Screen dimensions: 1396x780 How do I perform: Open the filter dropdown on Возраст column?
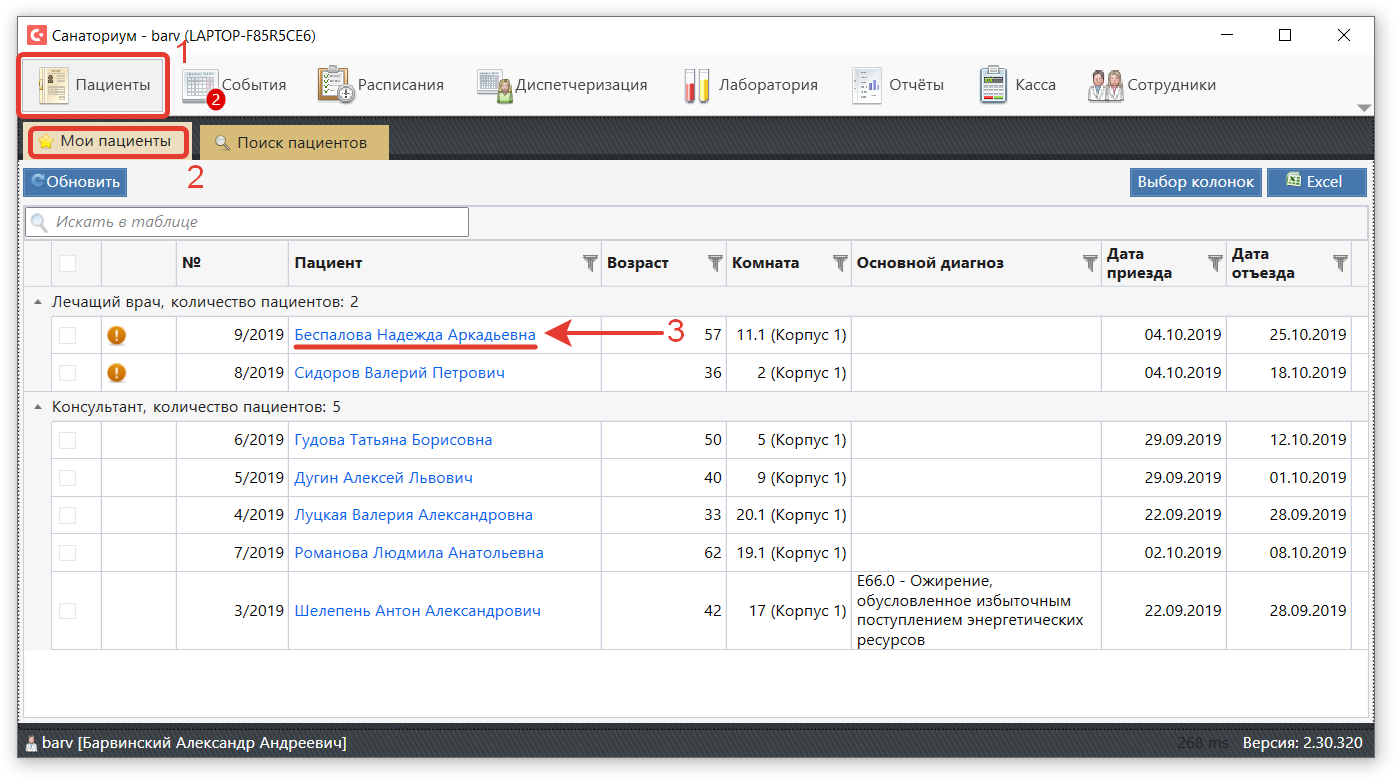[714, 263]
